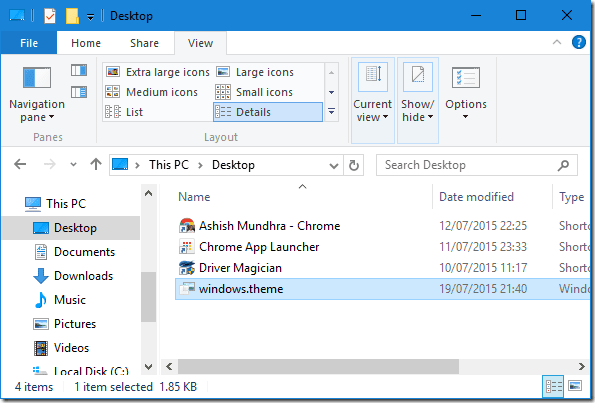Click the 19/07/2015 21:40 date cell
Screen dimensions: 595x403
coord(483,289)
